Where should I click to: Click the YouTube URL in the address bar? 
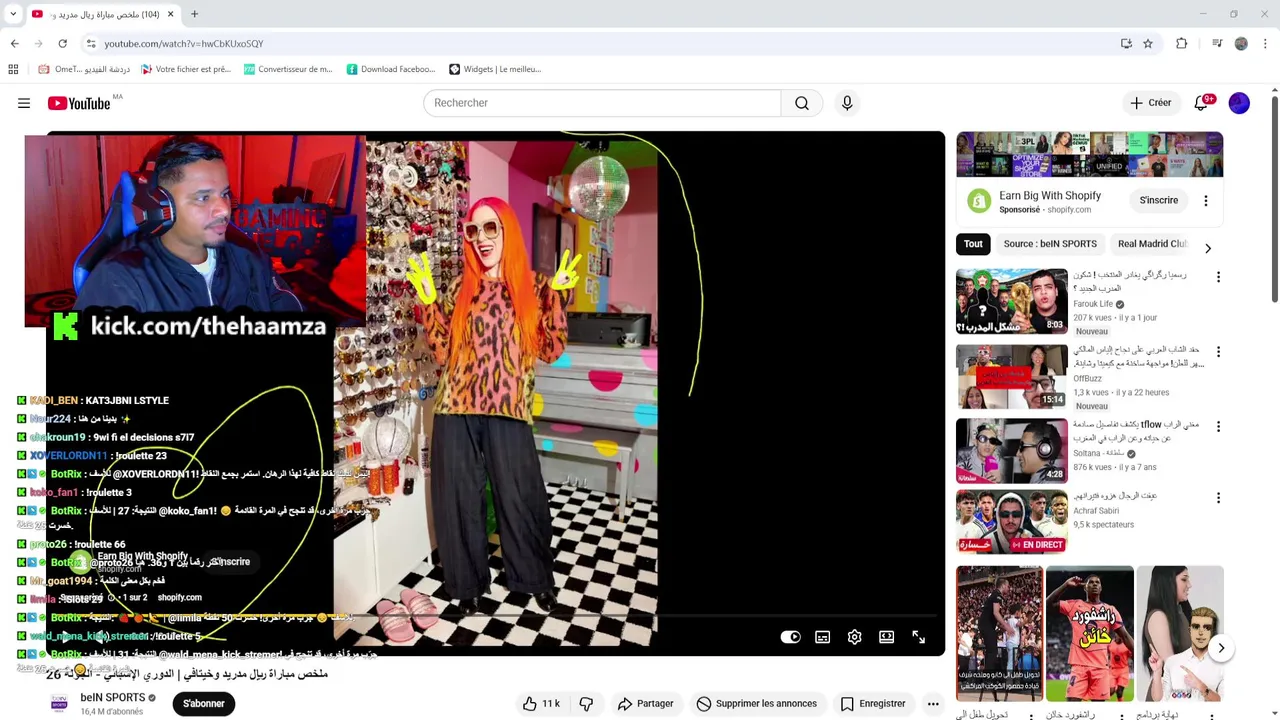184,44
